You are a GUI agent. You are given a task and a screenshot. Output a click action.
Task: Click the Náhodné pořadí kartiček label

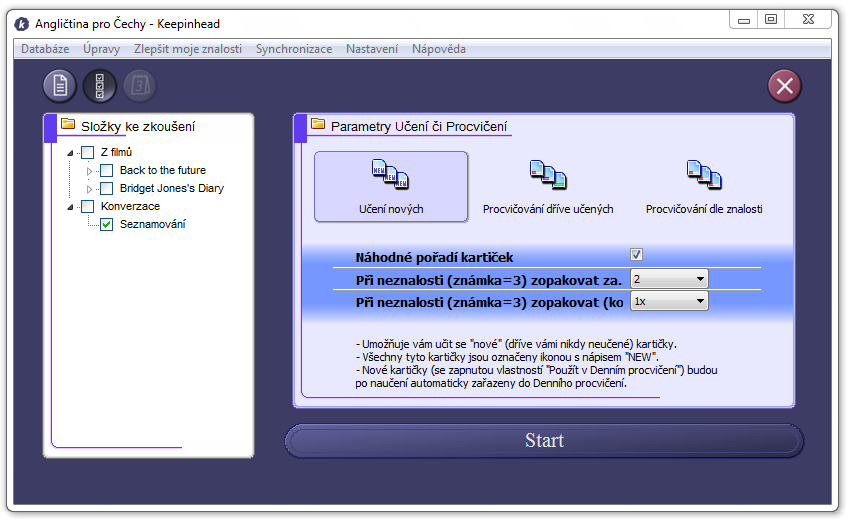434,258
